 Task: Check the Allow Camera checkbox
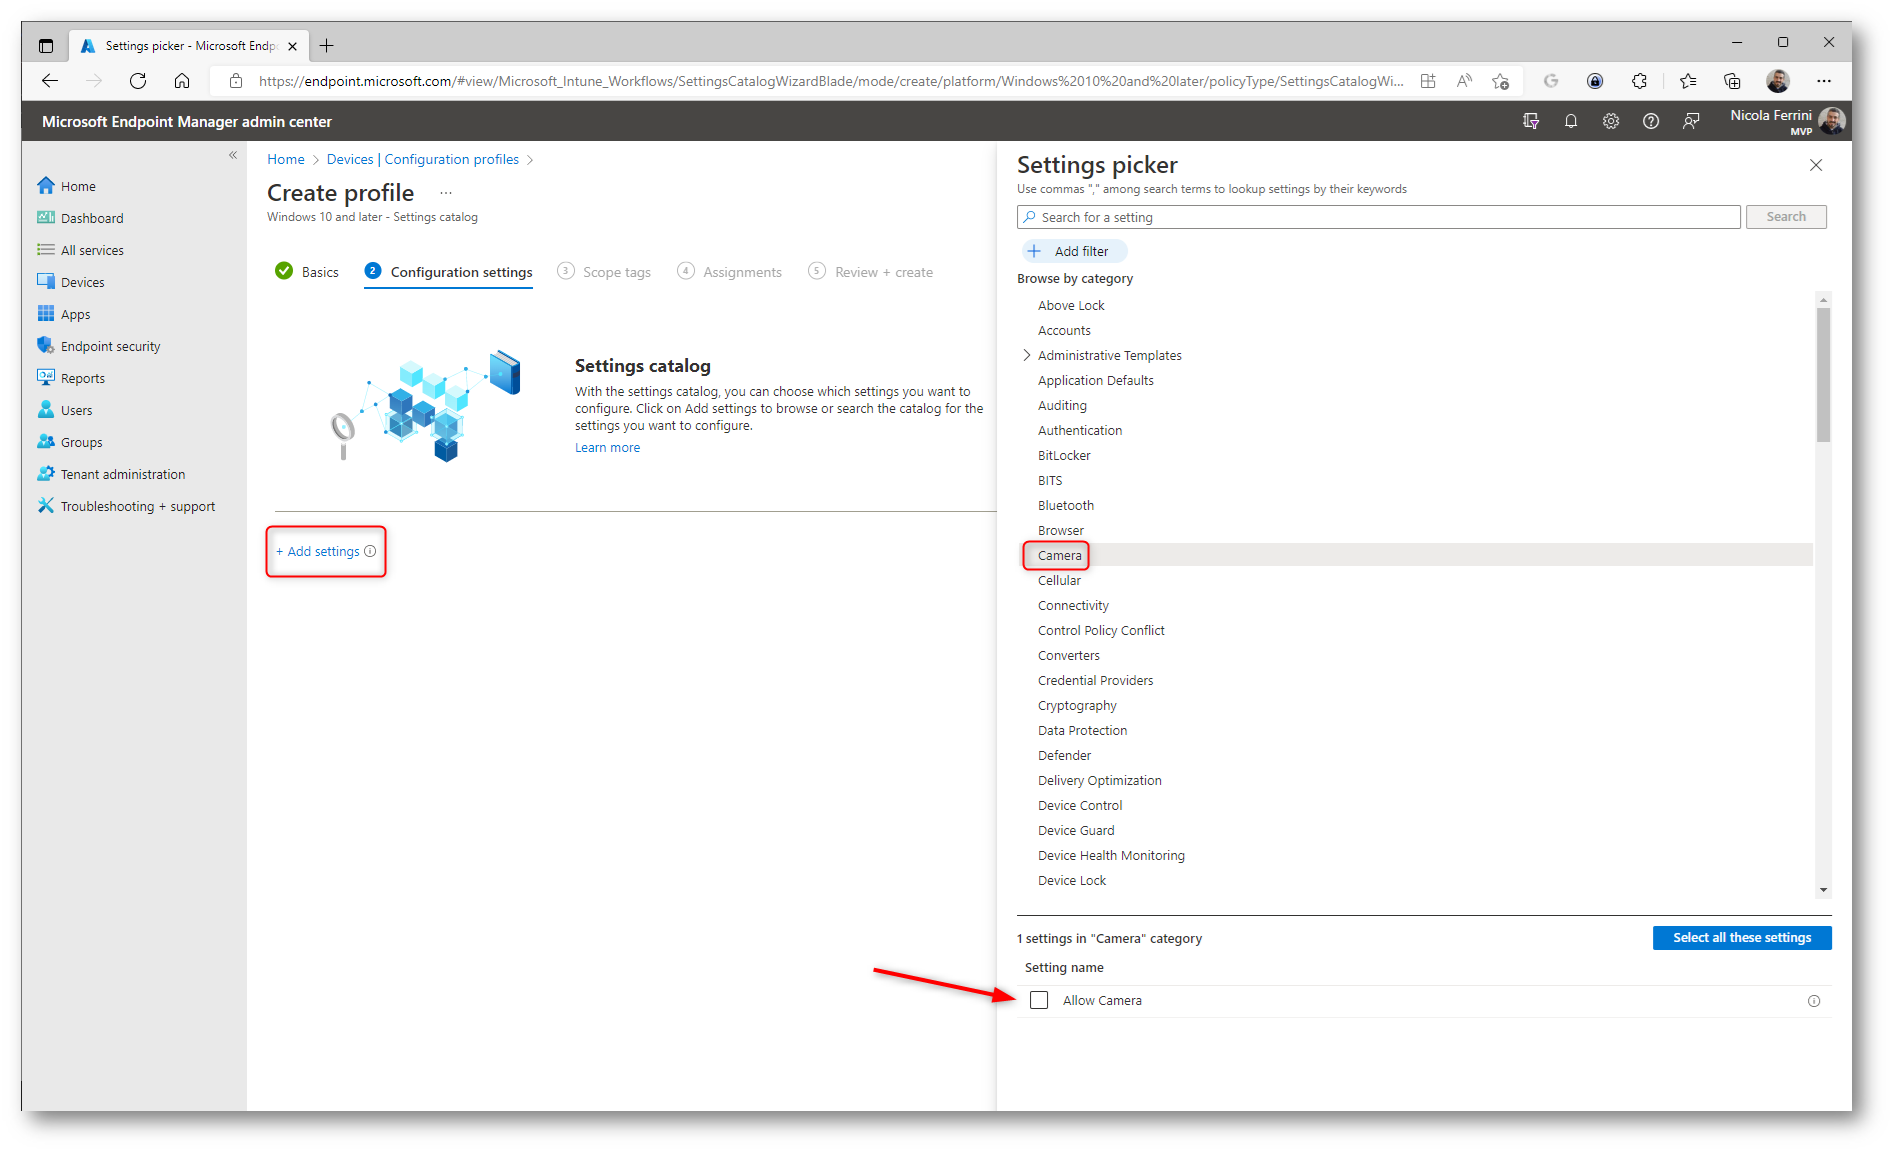pyautogui.click(x=1039, y=1000)
